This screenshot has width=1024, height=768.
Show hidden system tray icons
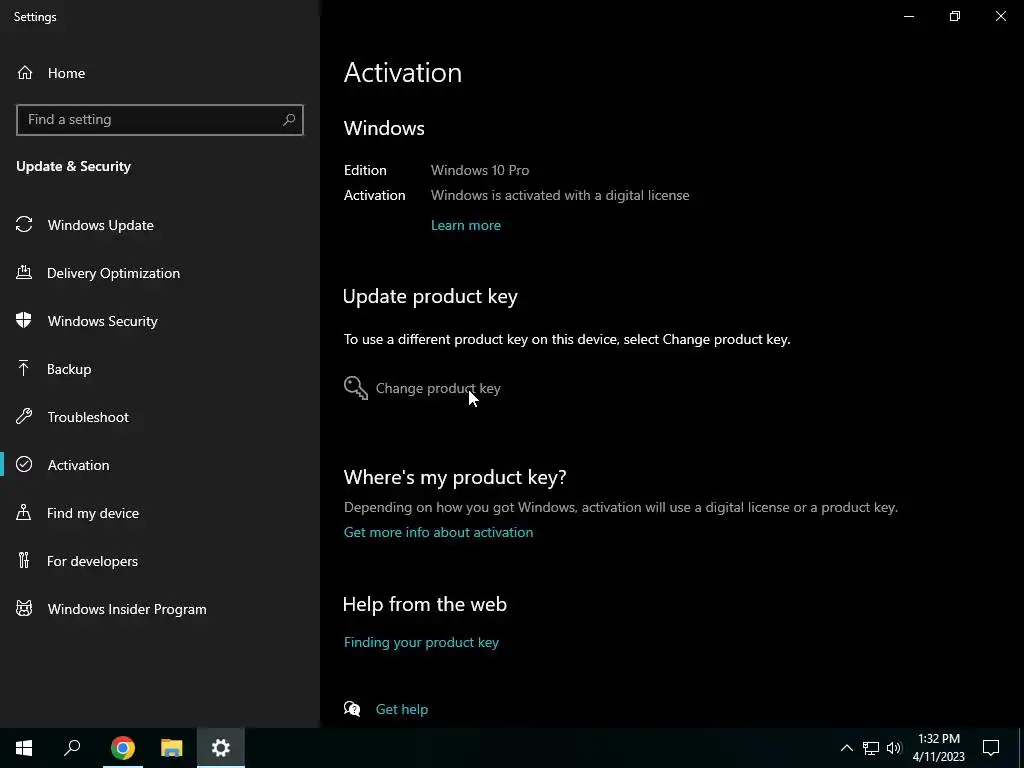point(846,748)
